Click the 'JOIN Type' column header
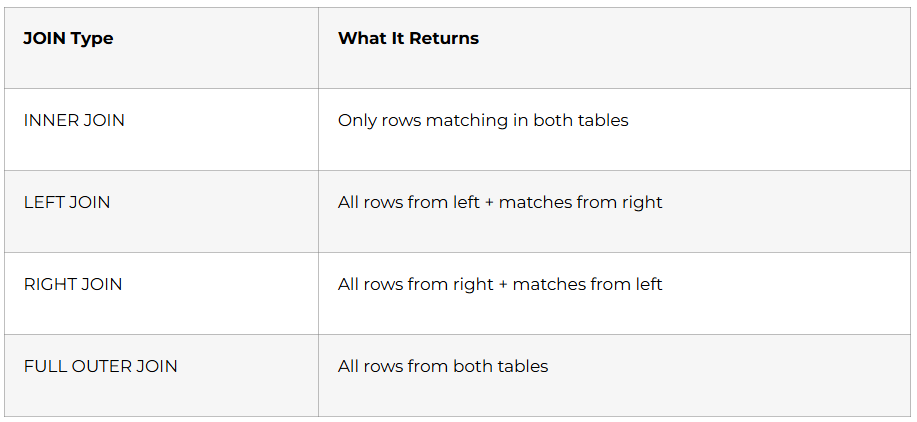The height and width of the screenshot is (422, 917). (68, 39)
